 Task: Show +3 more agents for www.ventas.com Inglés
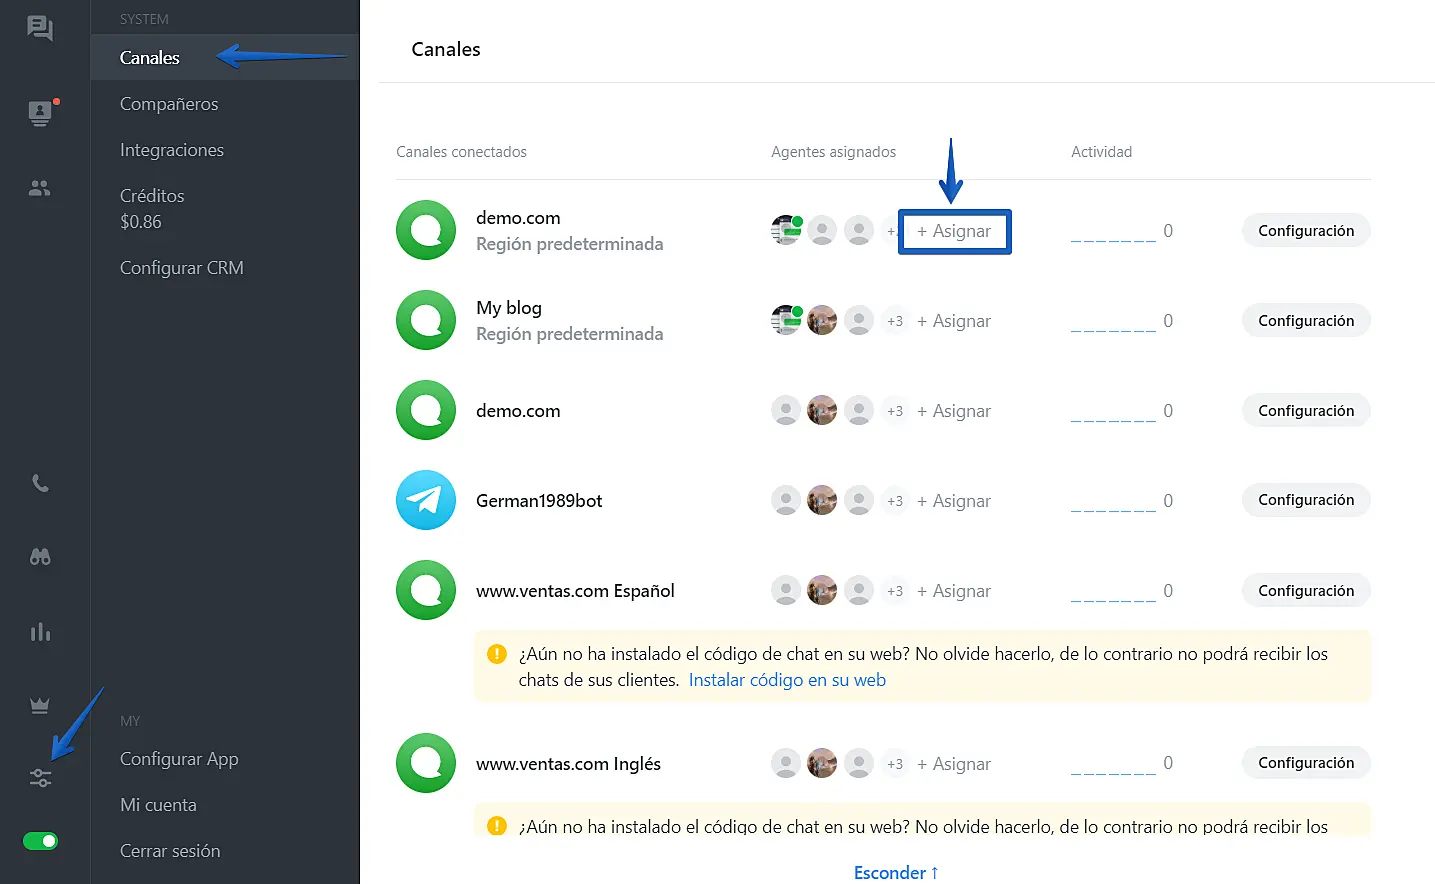coord(895,764)
